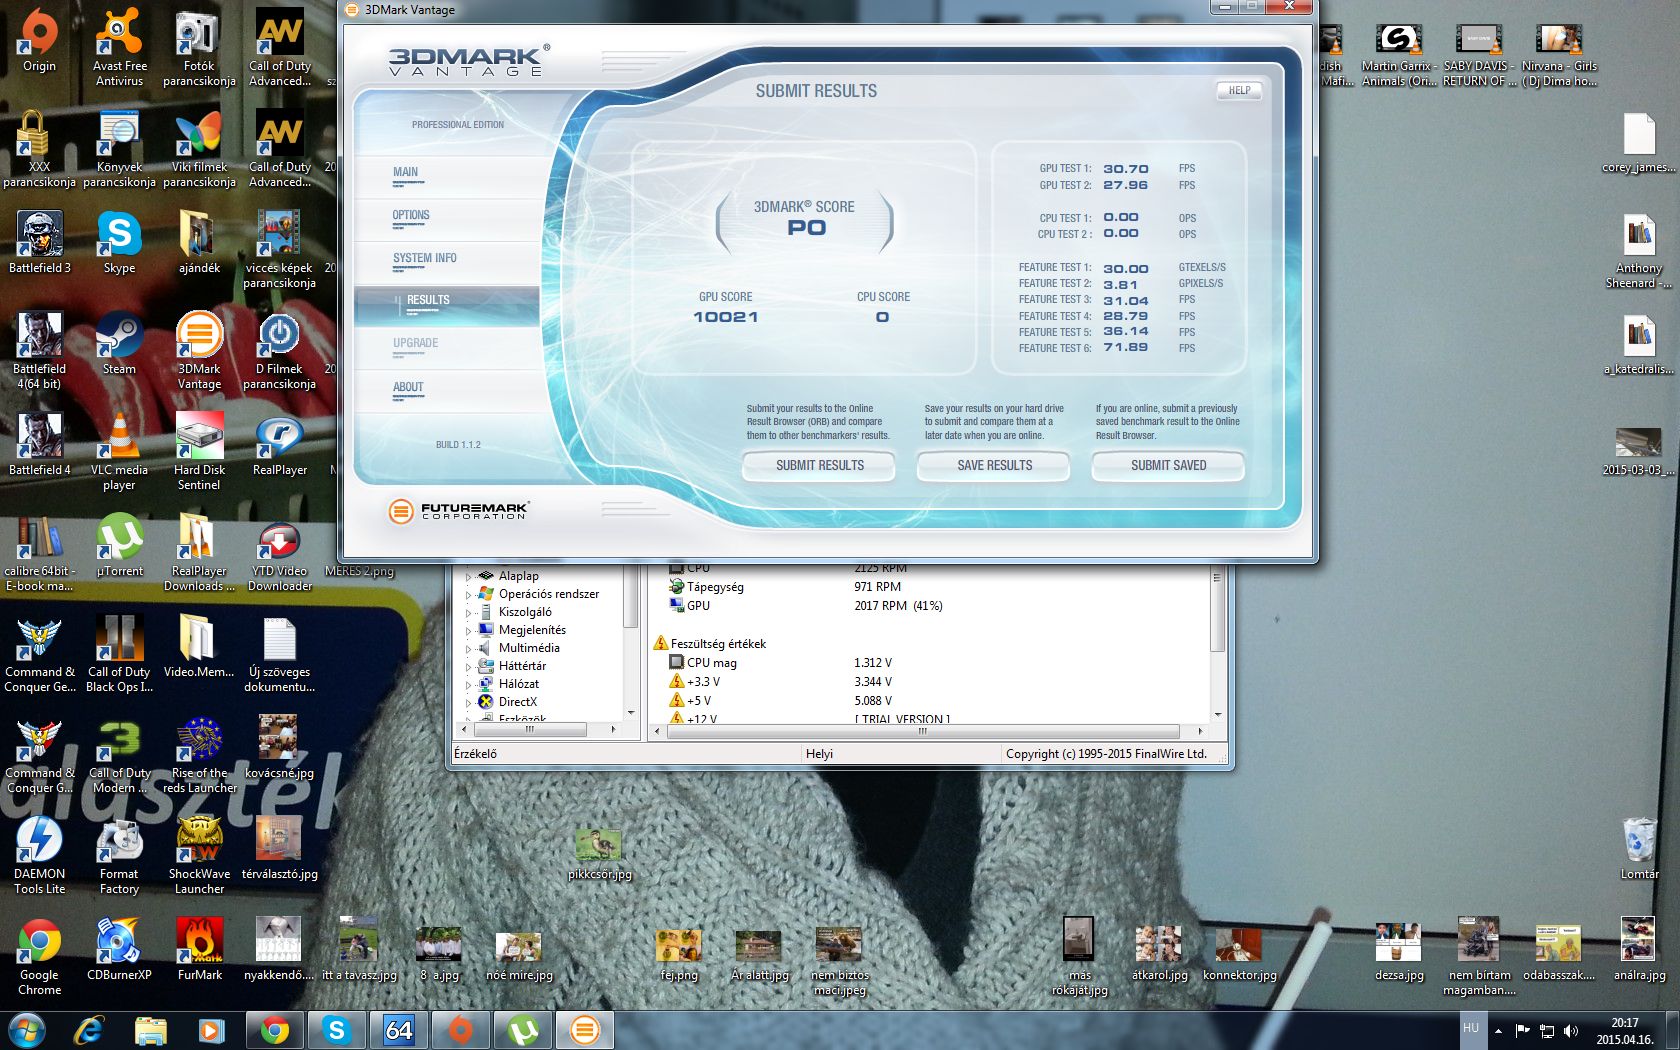Select the +5 V voltage row

[x=930, y=701]
